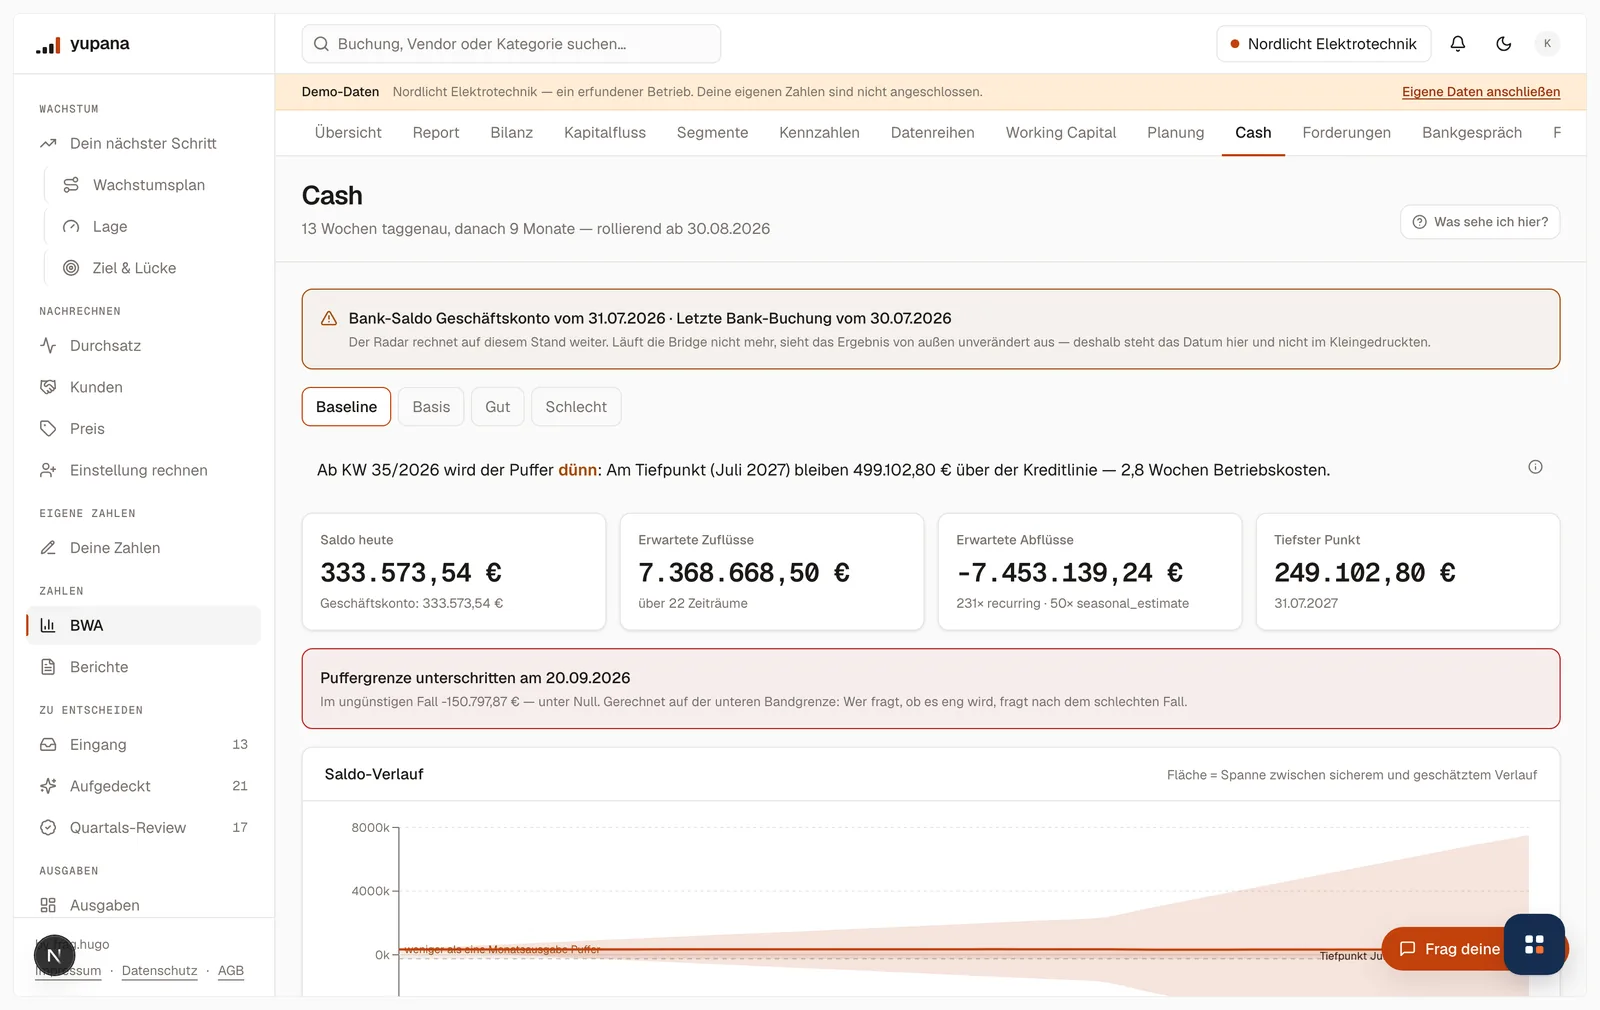Click the Einstellung rechnen person icon
Image resolution: width=1600 pixels, height=1010 pixels.
pyautogui.click(x=48, y=470)
